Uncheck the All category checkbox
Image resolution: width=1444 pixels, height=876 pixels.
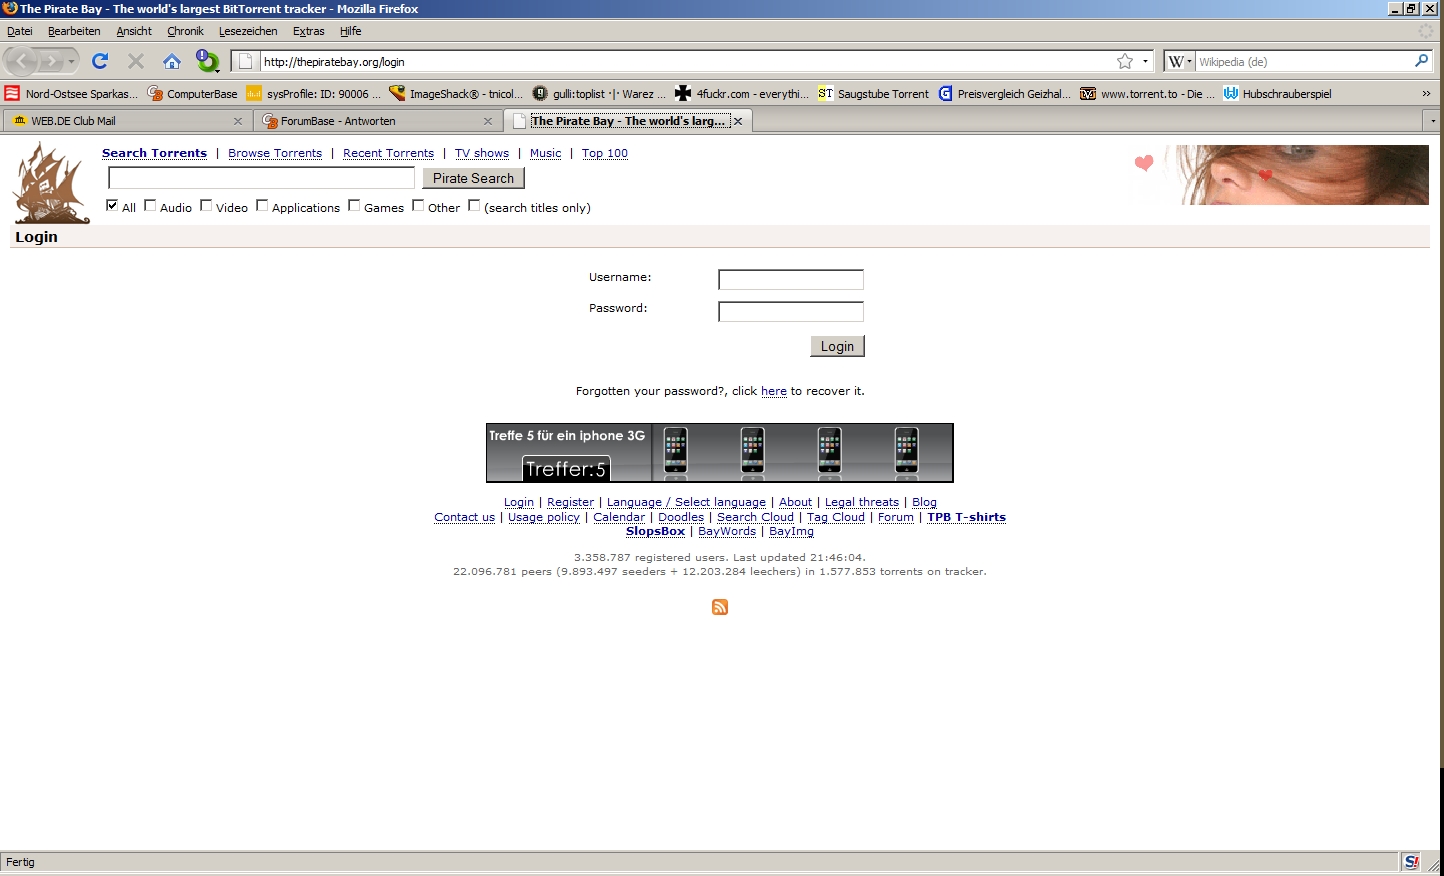[x=112, y=205]
